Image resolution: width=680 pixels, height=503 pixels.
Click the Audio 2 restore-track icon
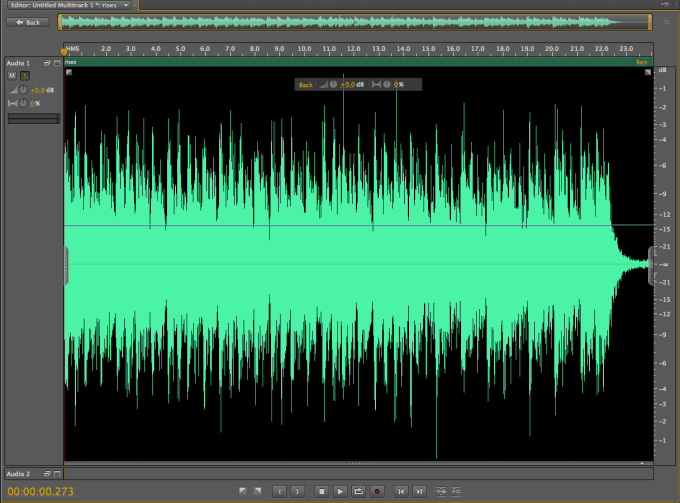tap(47, 474)
